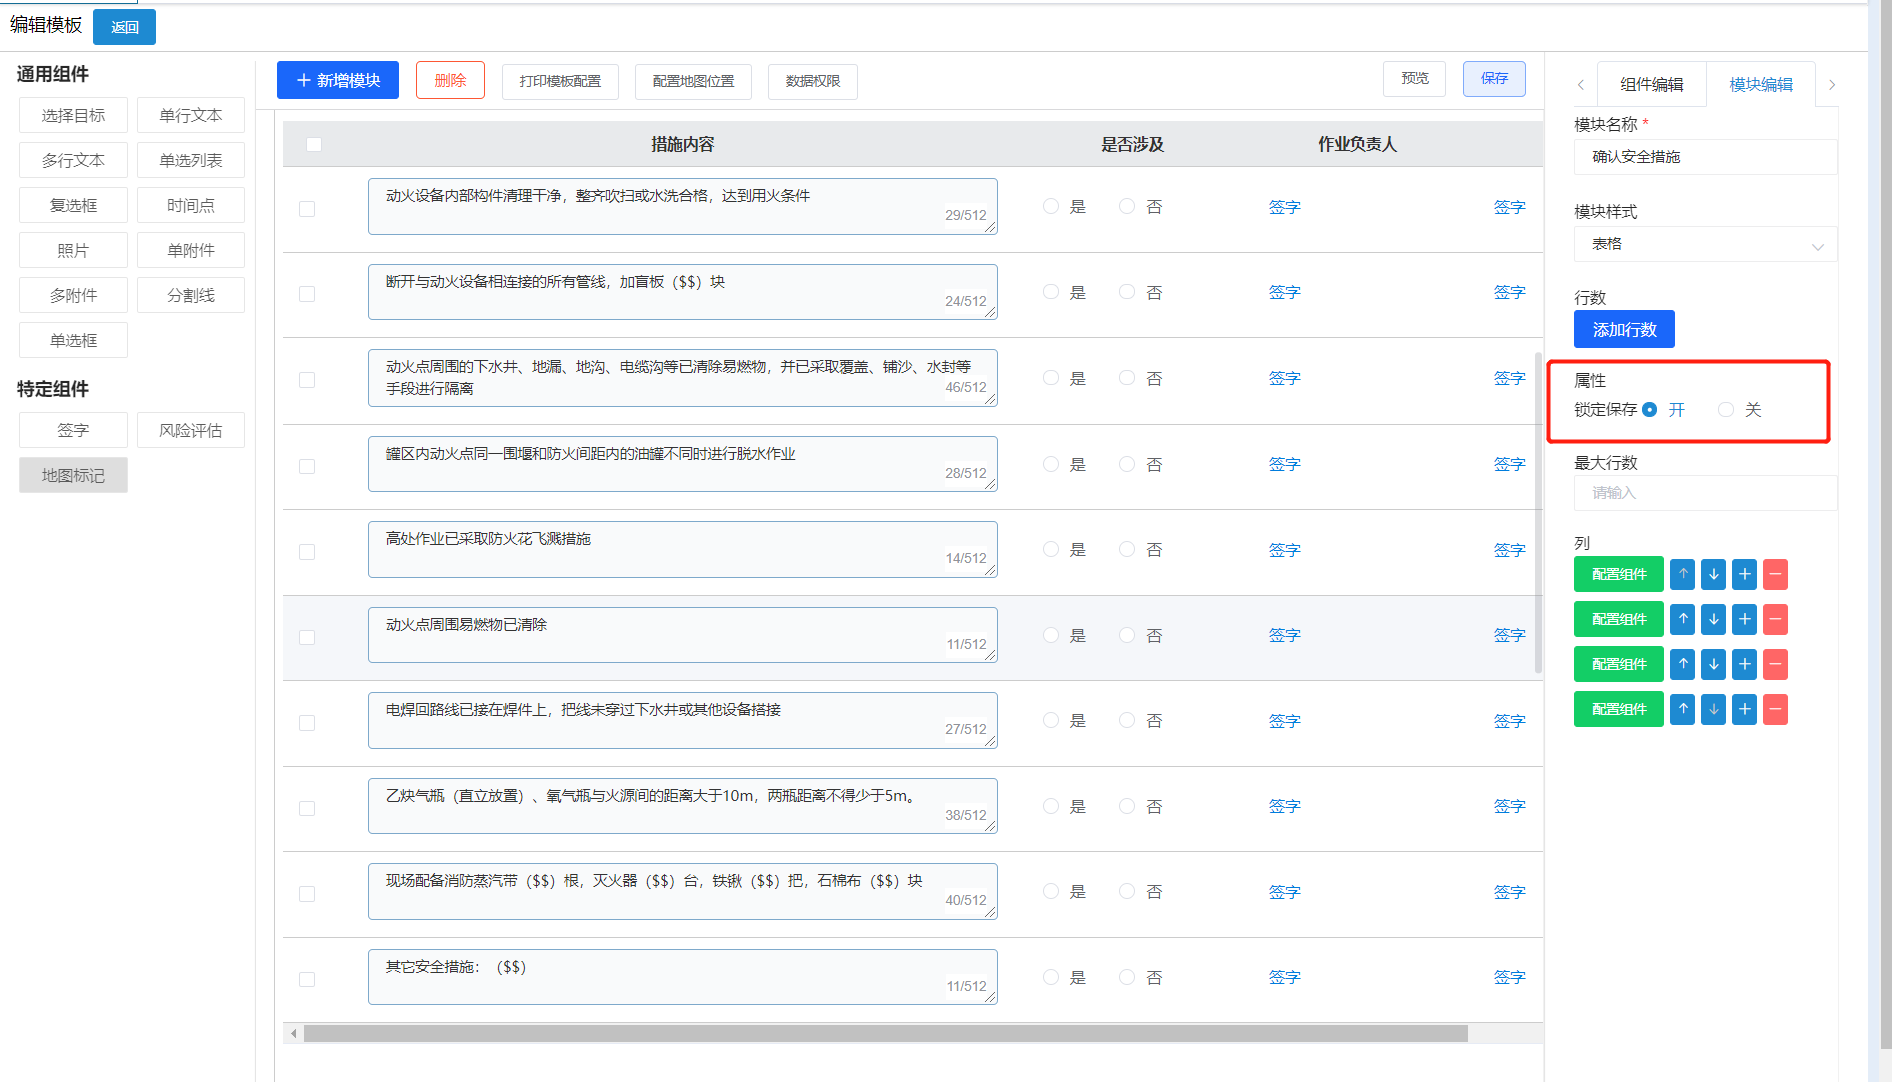The width and height of the screenshot is (1892, 1082).
Task: Select 是 for 断开与动火设备 row
Action: coord(1051,292)
